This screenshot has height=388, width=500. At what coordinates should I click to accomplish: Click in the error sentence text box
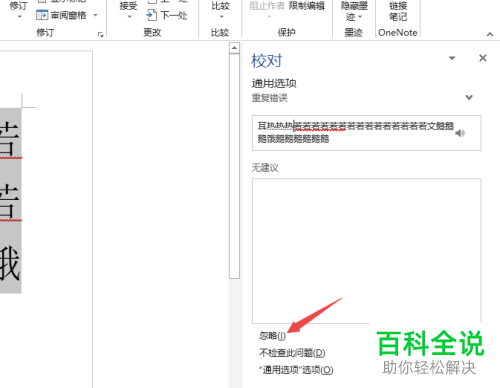366,133
